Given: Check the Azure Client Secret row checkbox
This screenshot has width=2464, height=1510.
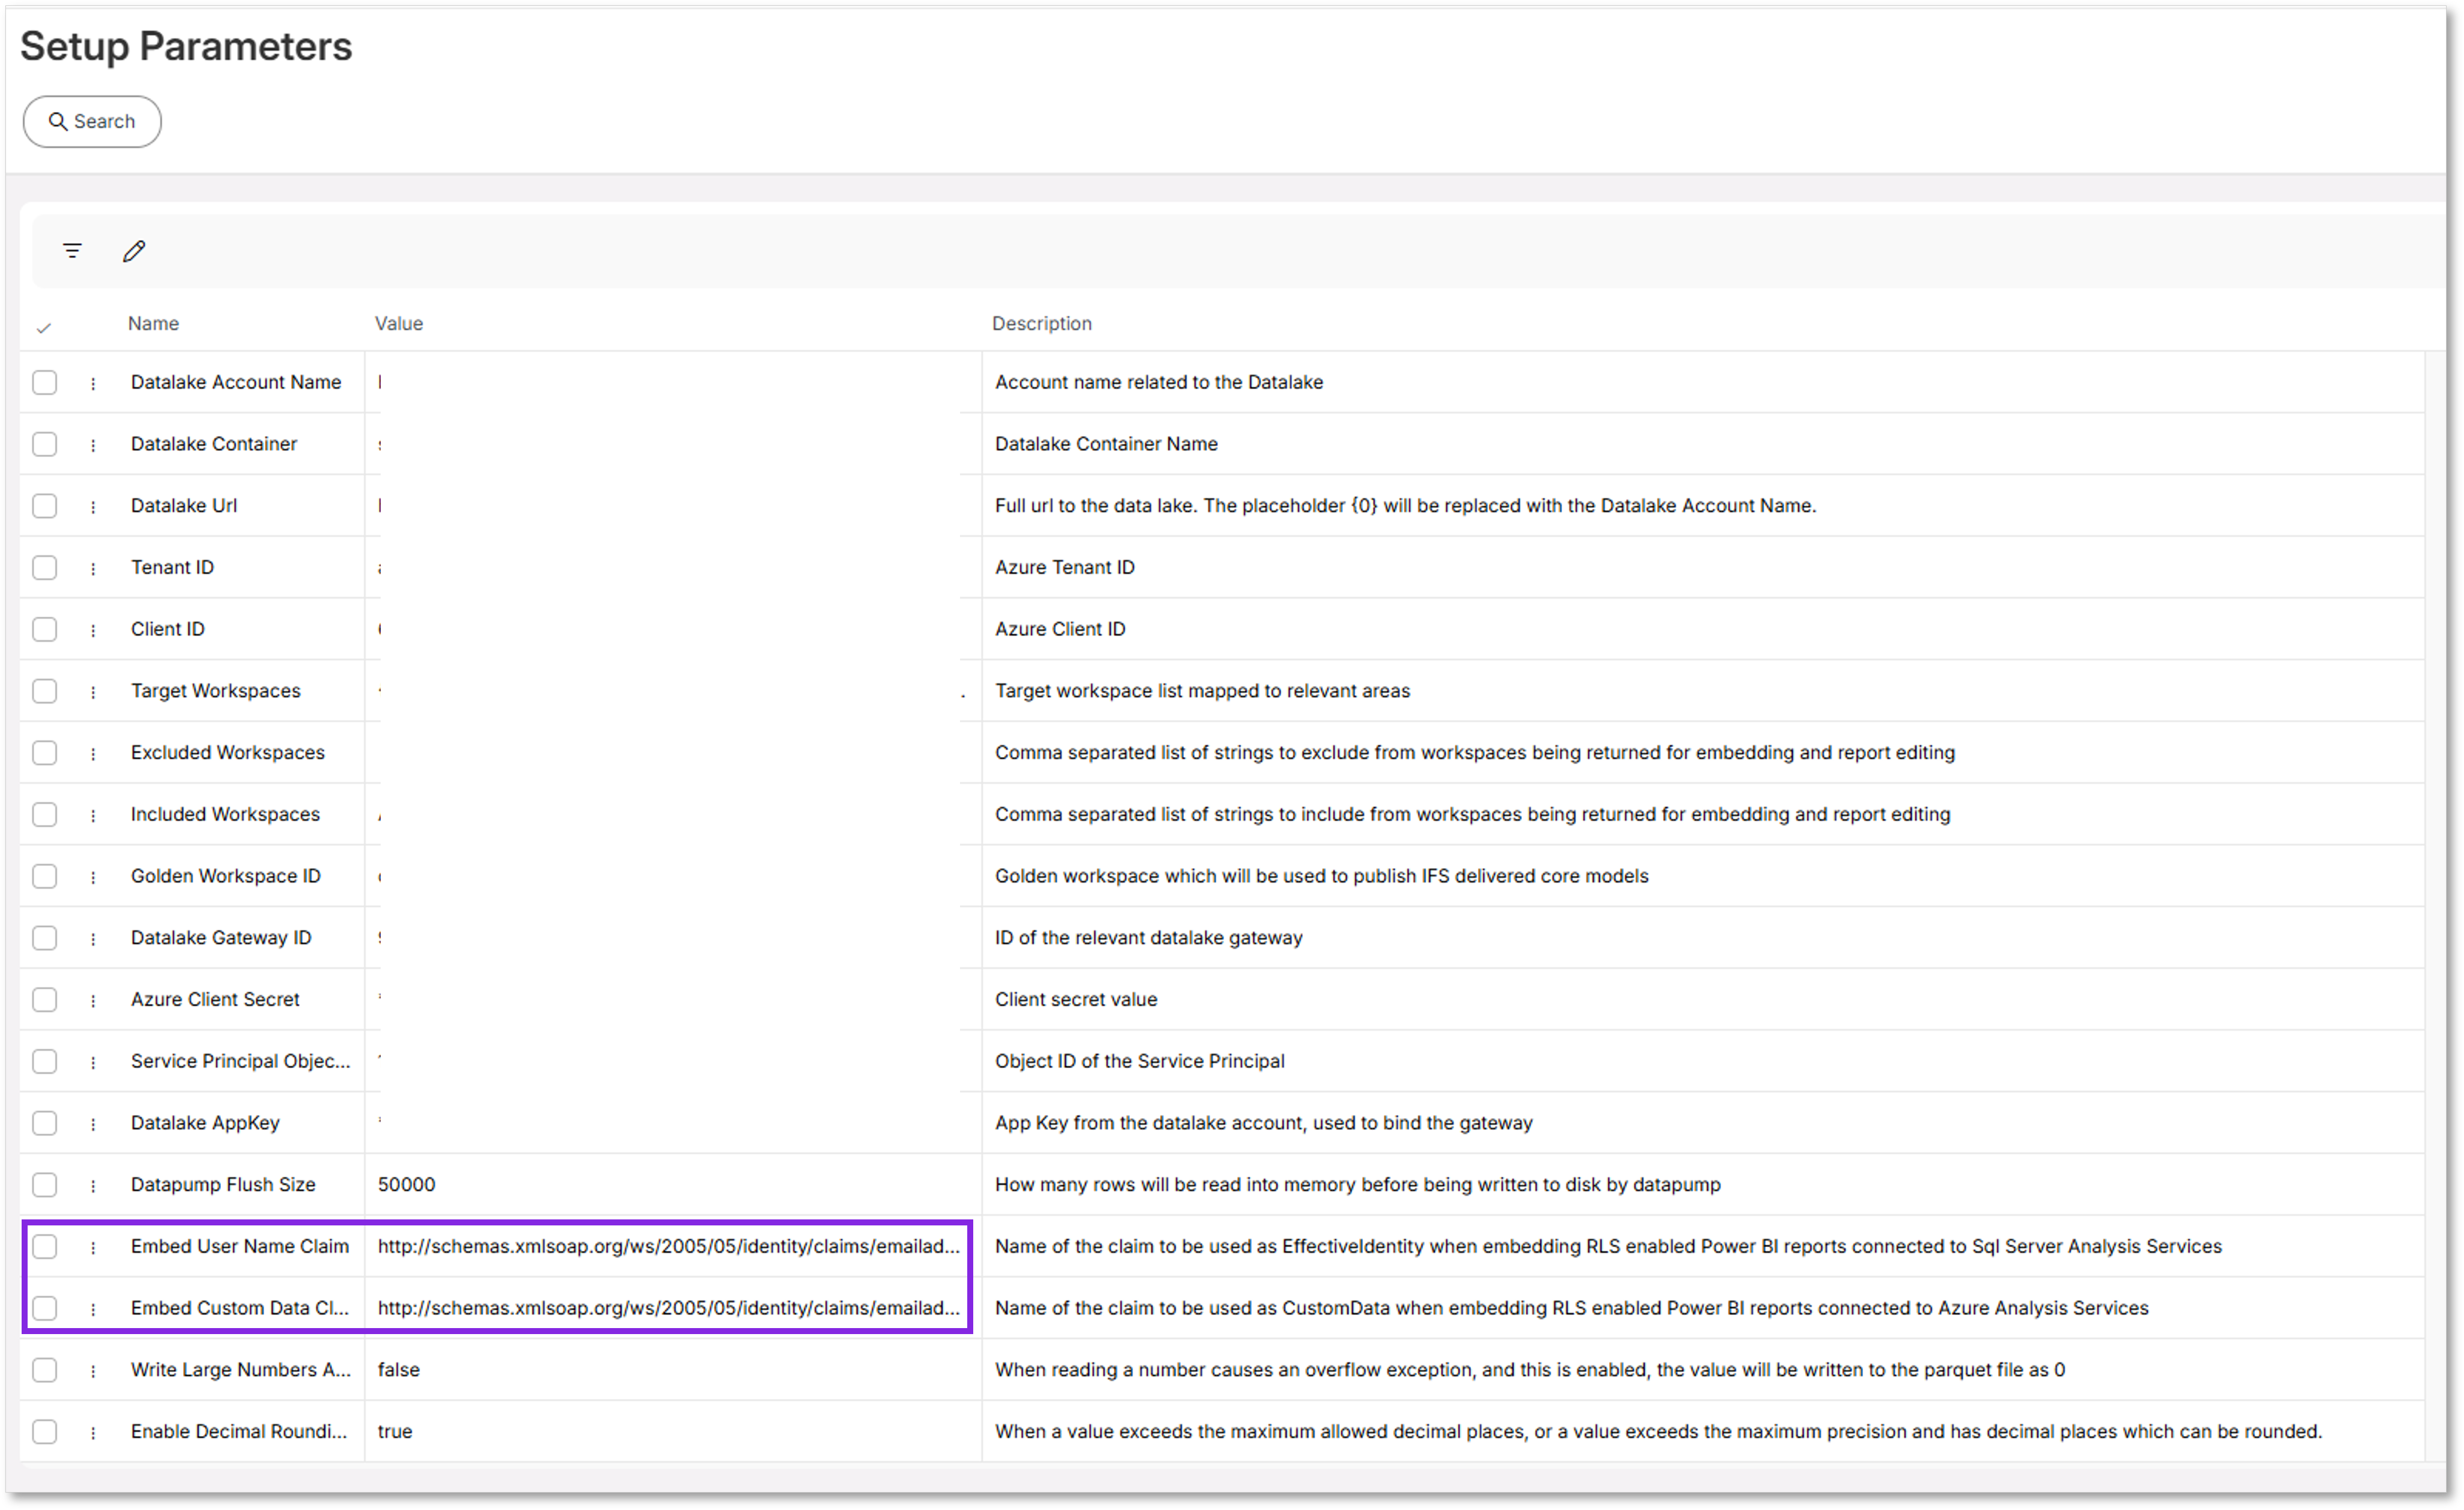Looking at the screenshot, I should pos(44,1000).
